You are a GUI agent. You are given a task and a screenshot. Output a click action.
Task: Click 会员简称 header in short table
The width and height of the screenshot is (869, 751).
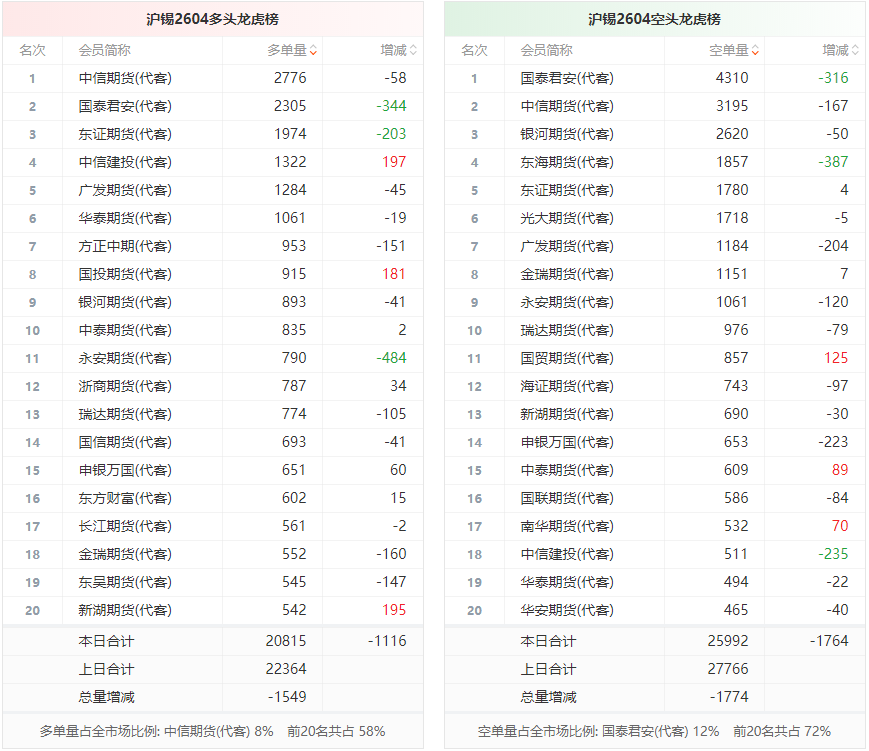click(546, 50)
